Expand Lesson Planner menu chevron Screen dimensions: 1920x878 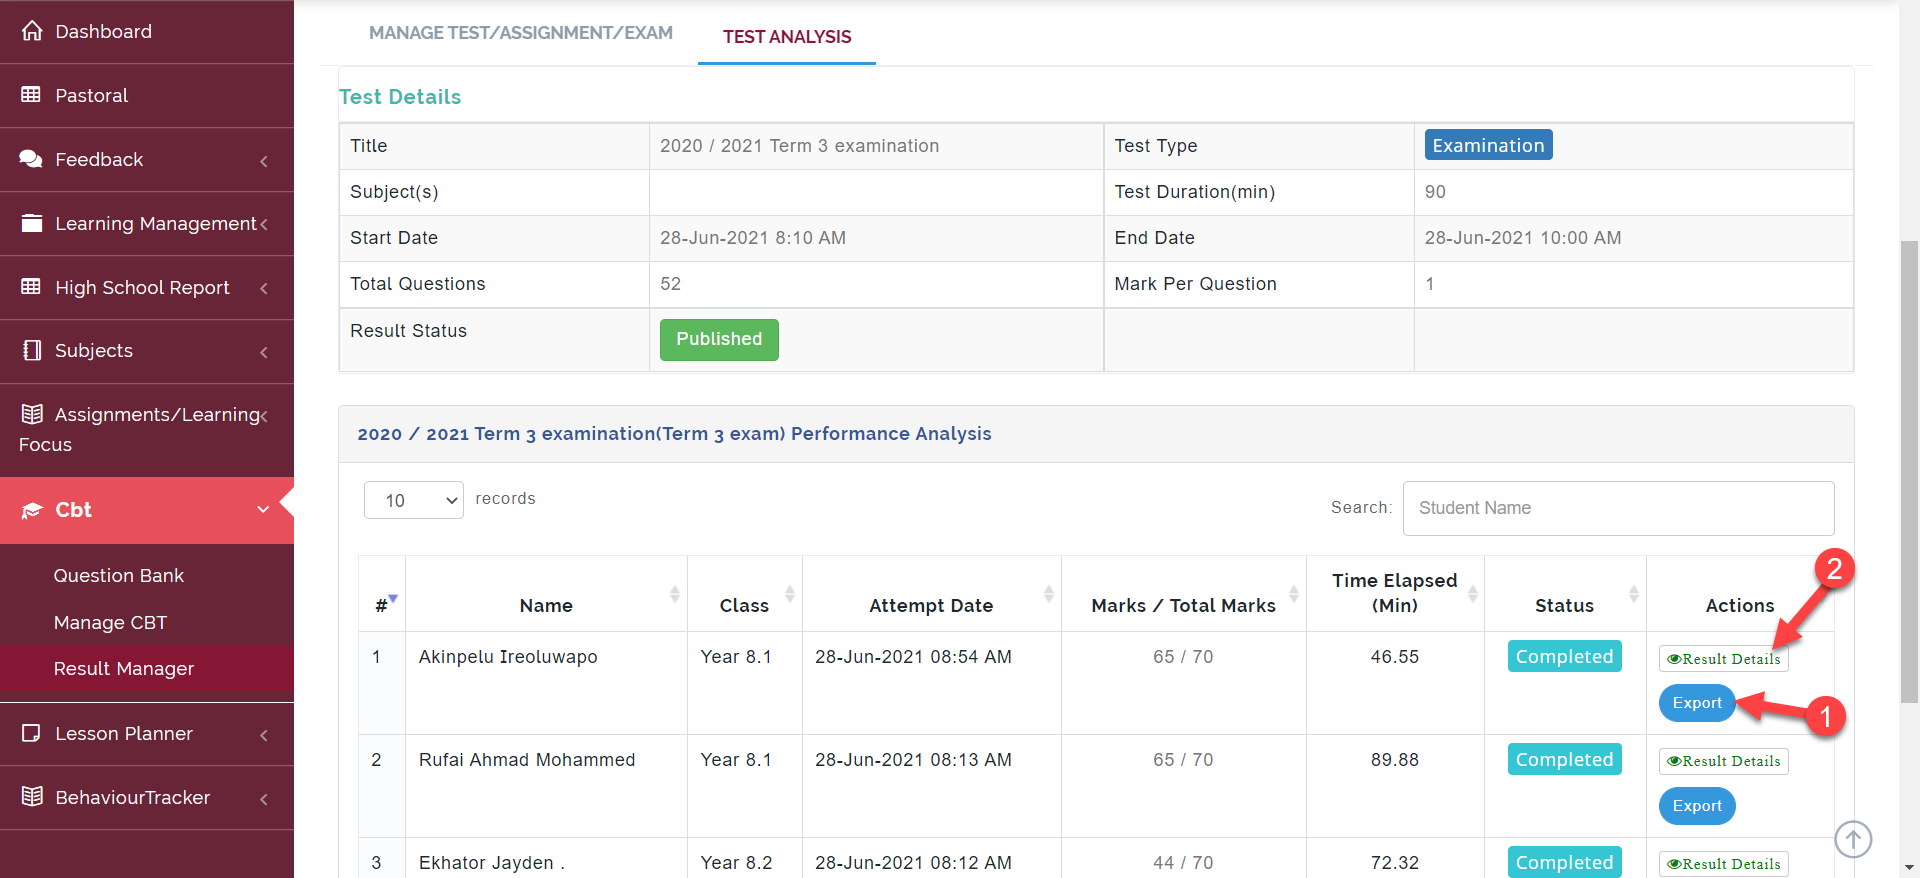pyautogui.click(x=264, y=735)
